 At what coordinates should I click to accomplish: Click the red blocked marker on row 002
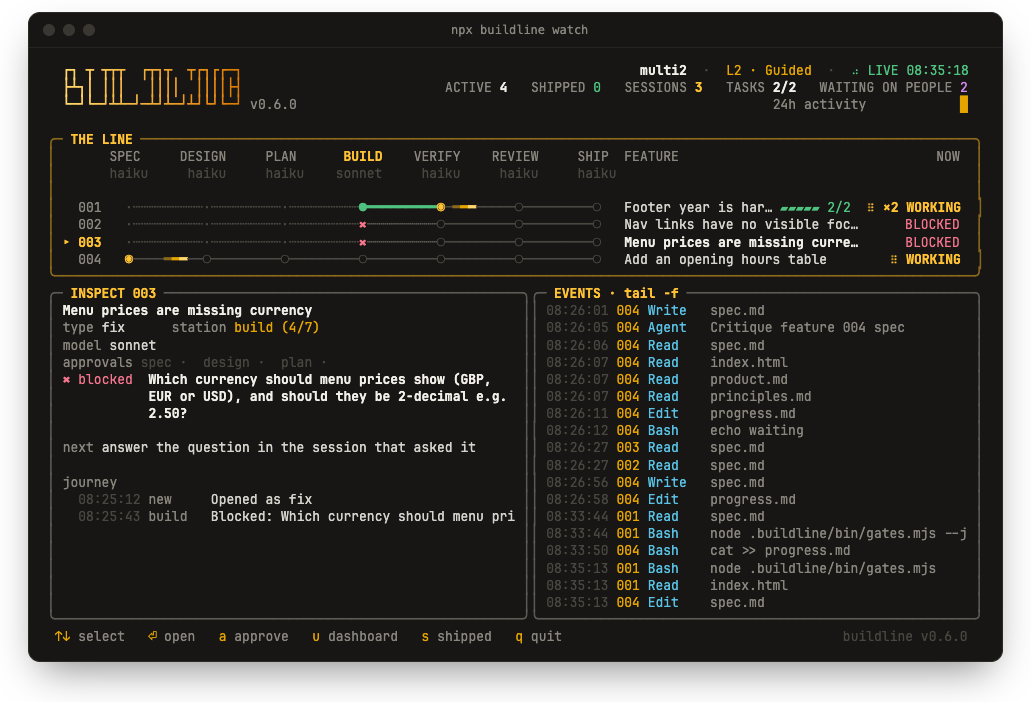click(x=363, y=225)
